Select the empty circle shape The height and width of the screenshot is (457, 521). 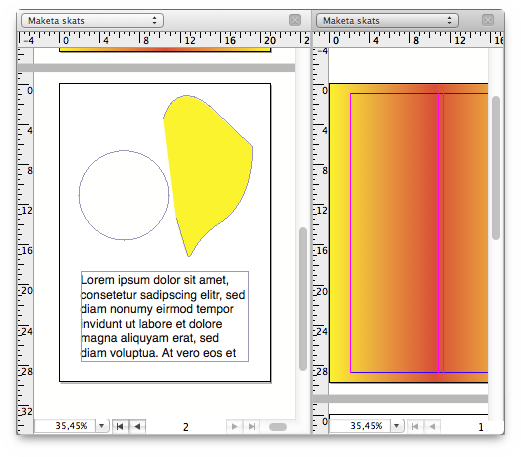pyautogui.click(x=124, y=195)
